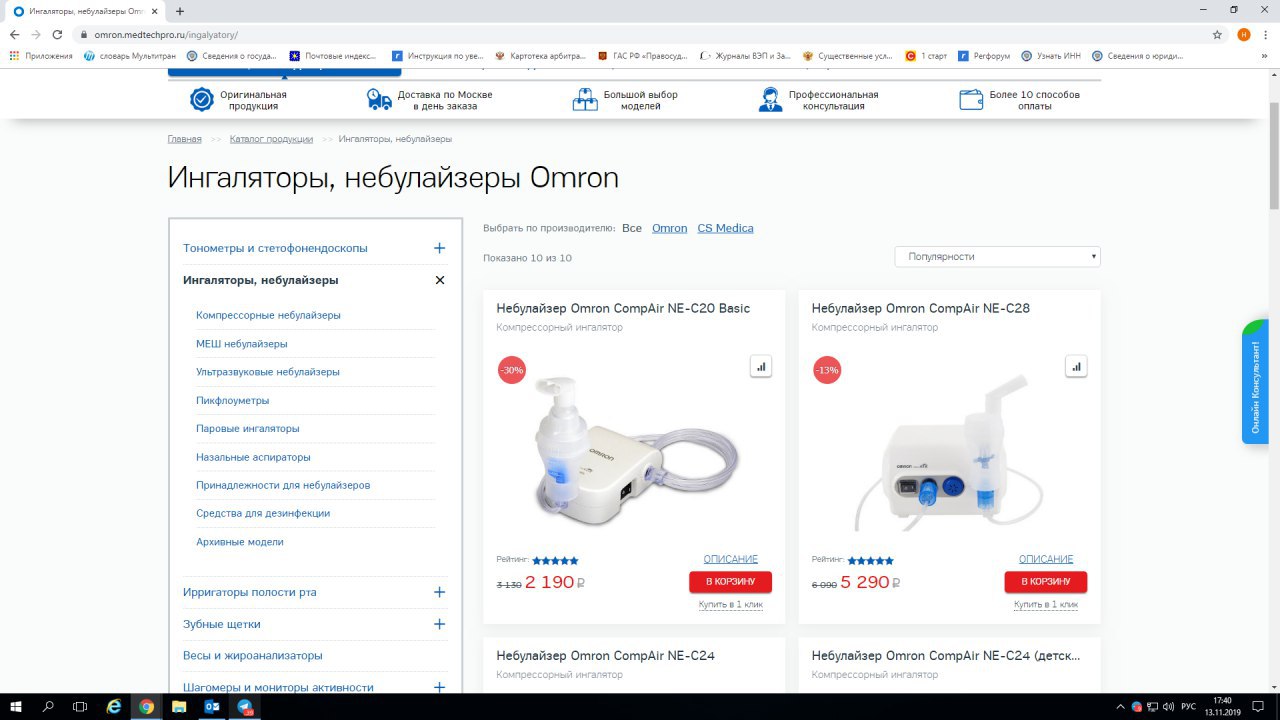Expand Зубные щетки category
Viewport: 1280px width, 720px height.
click(439, 624)
